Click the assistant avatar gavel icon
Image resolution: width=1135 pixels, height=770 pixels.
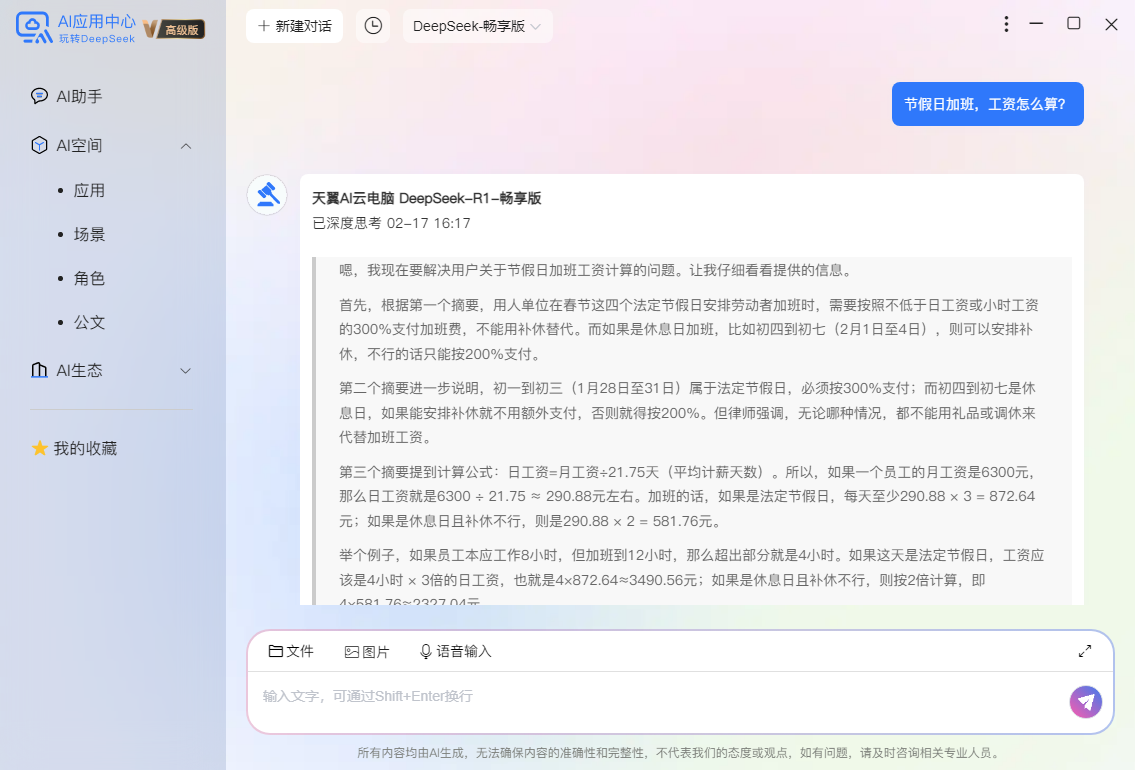(267, 195)
